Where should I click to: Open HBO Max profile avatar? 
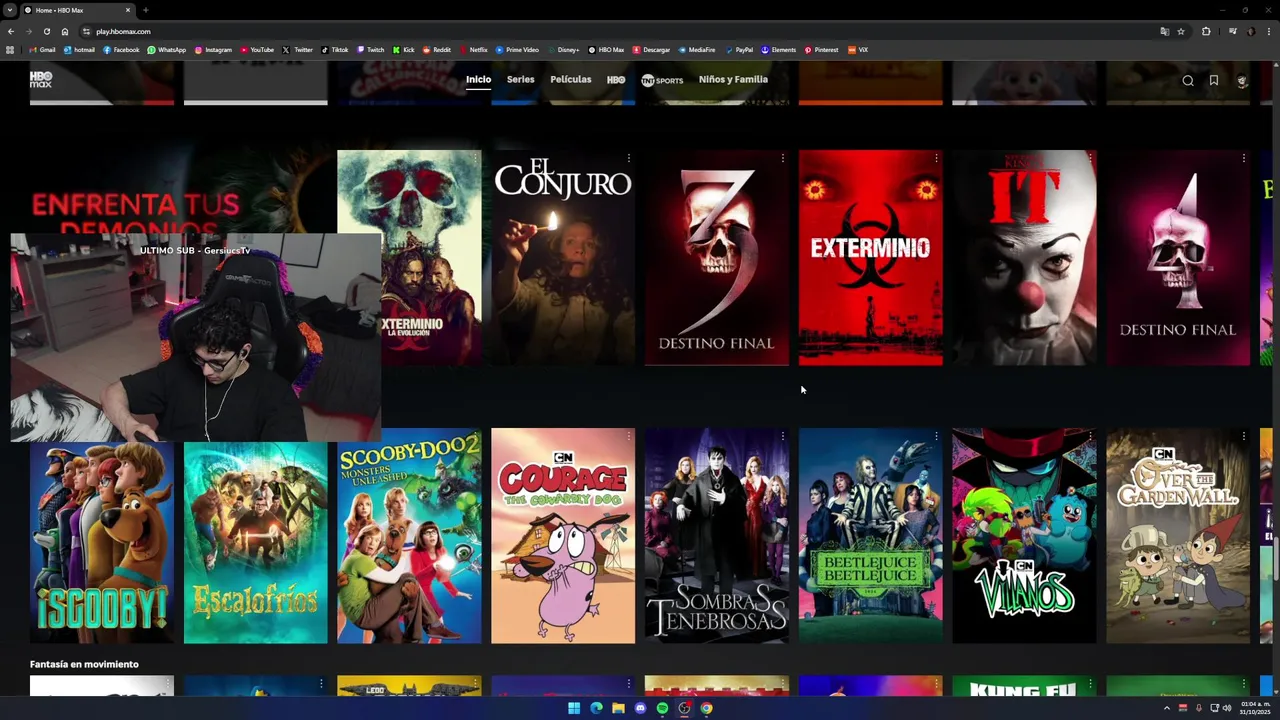pyautogui.click(x=1242, y=81)
